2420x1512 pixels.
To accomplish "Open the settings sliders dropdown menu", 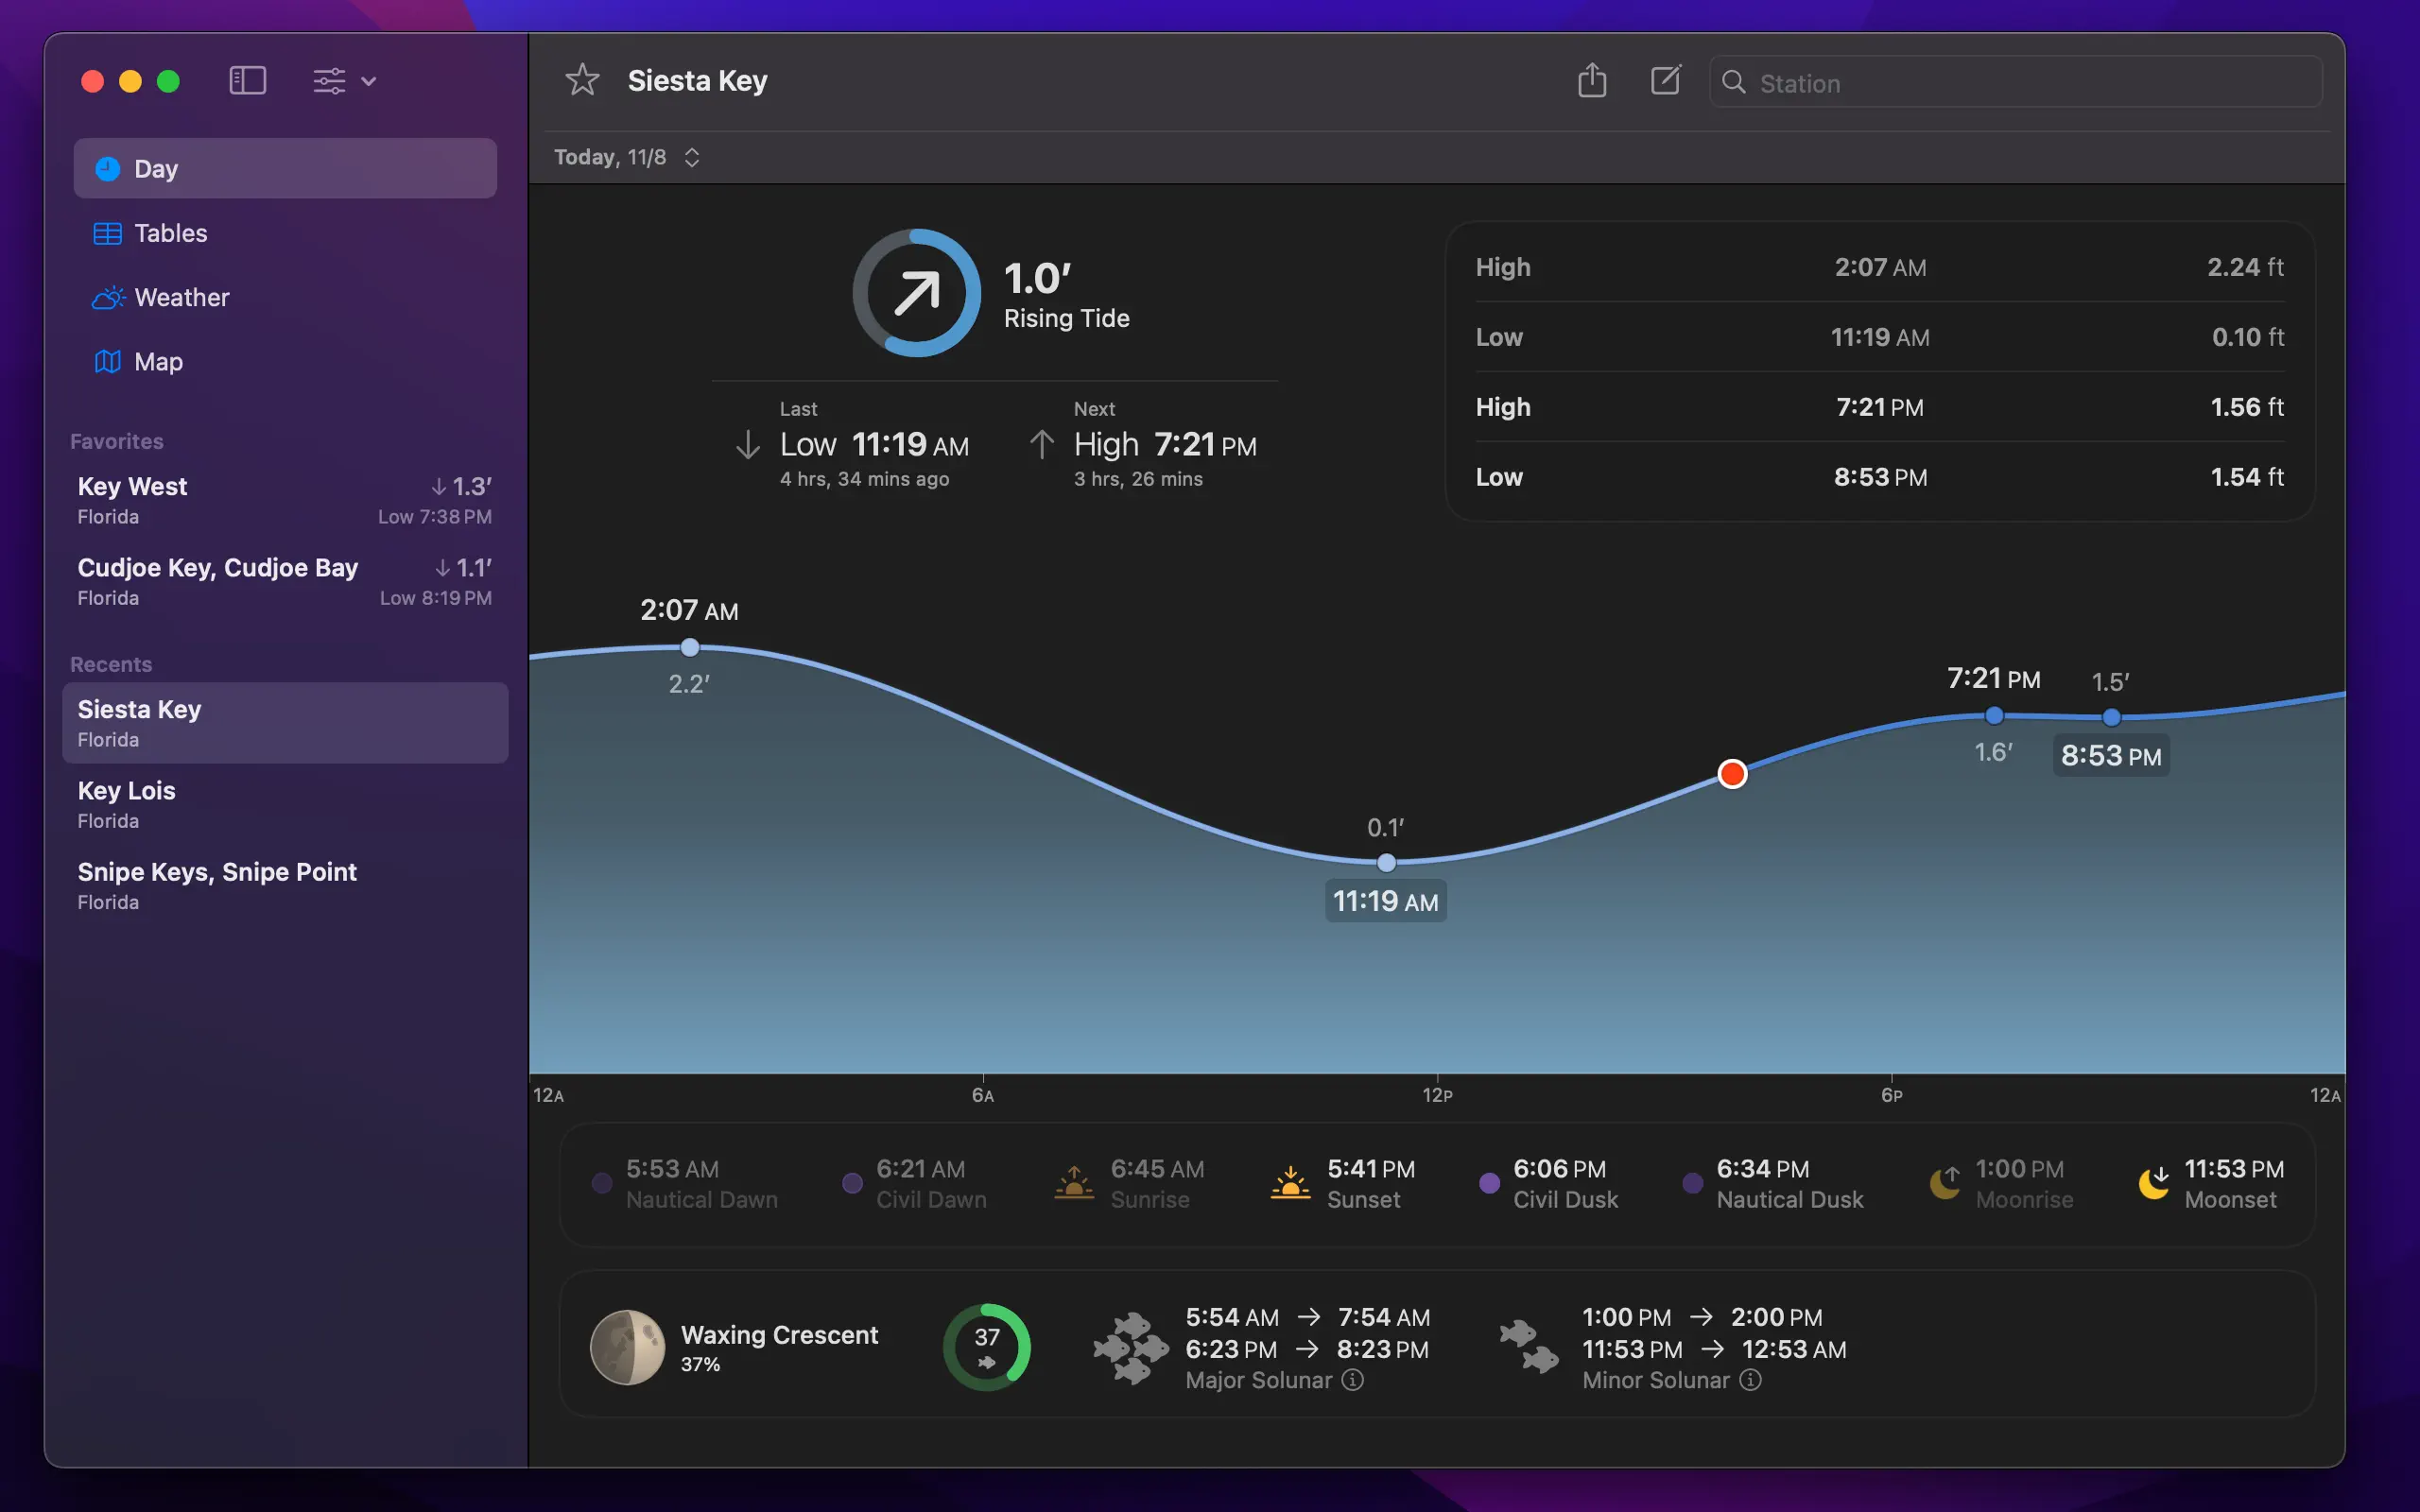I will click(343, 80).
